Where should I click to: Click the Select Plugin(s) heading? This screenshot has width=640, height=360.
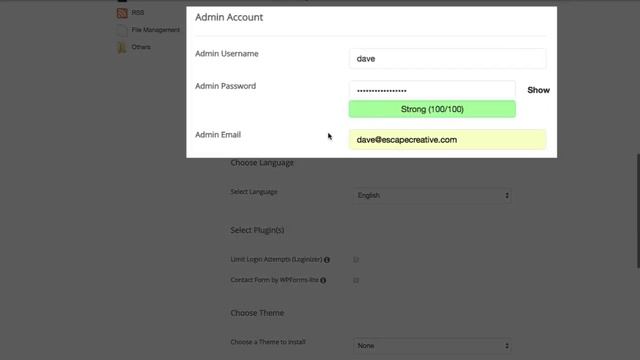[x=257, y=230]
